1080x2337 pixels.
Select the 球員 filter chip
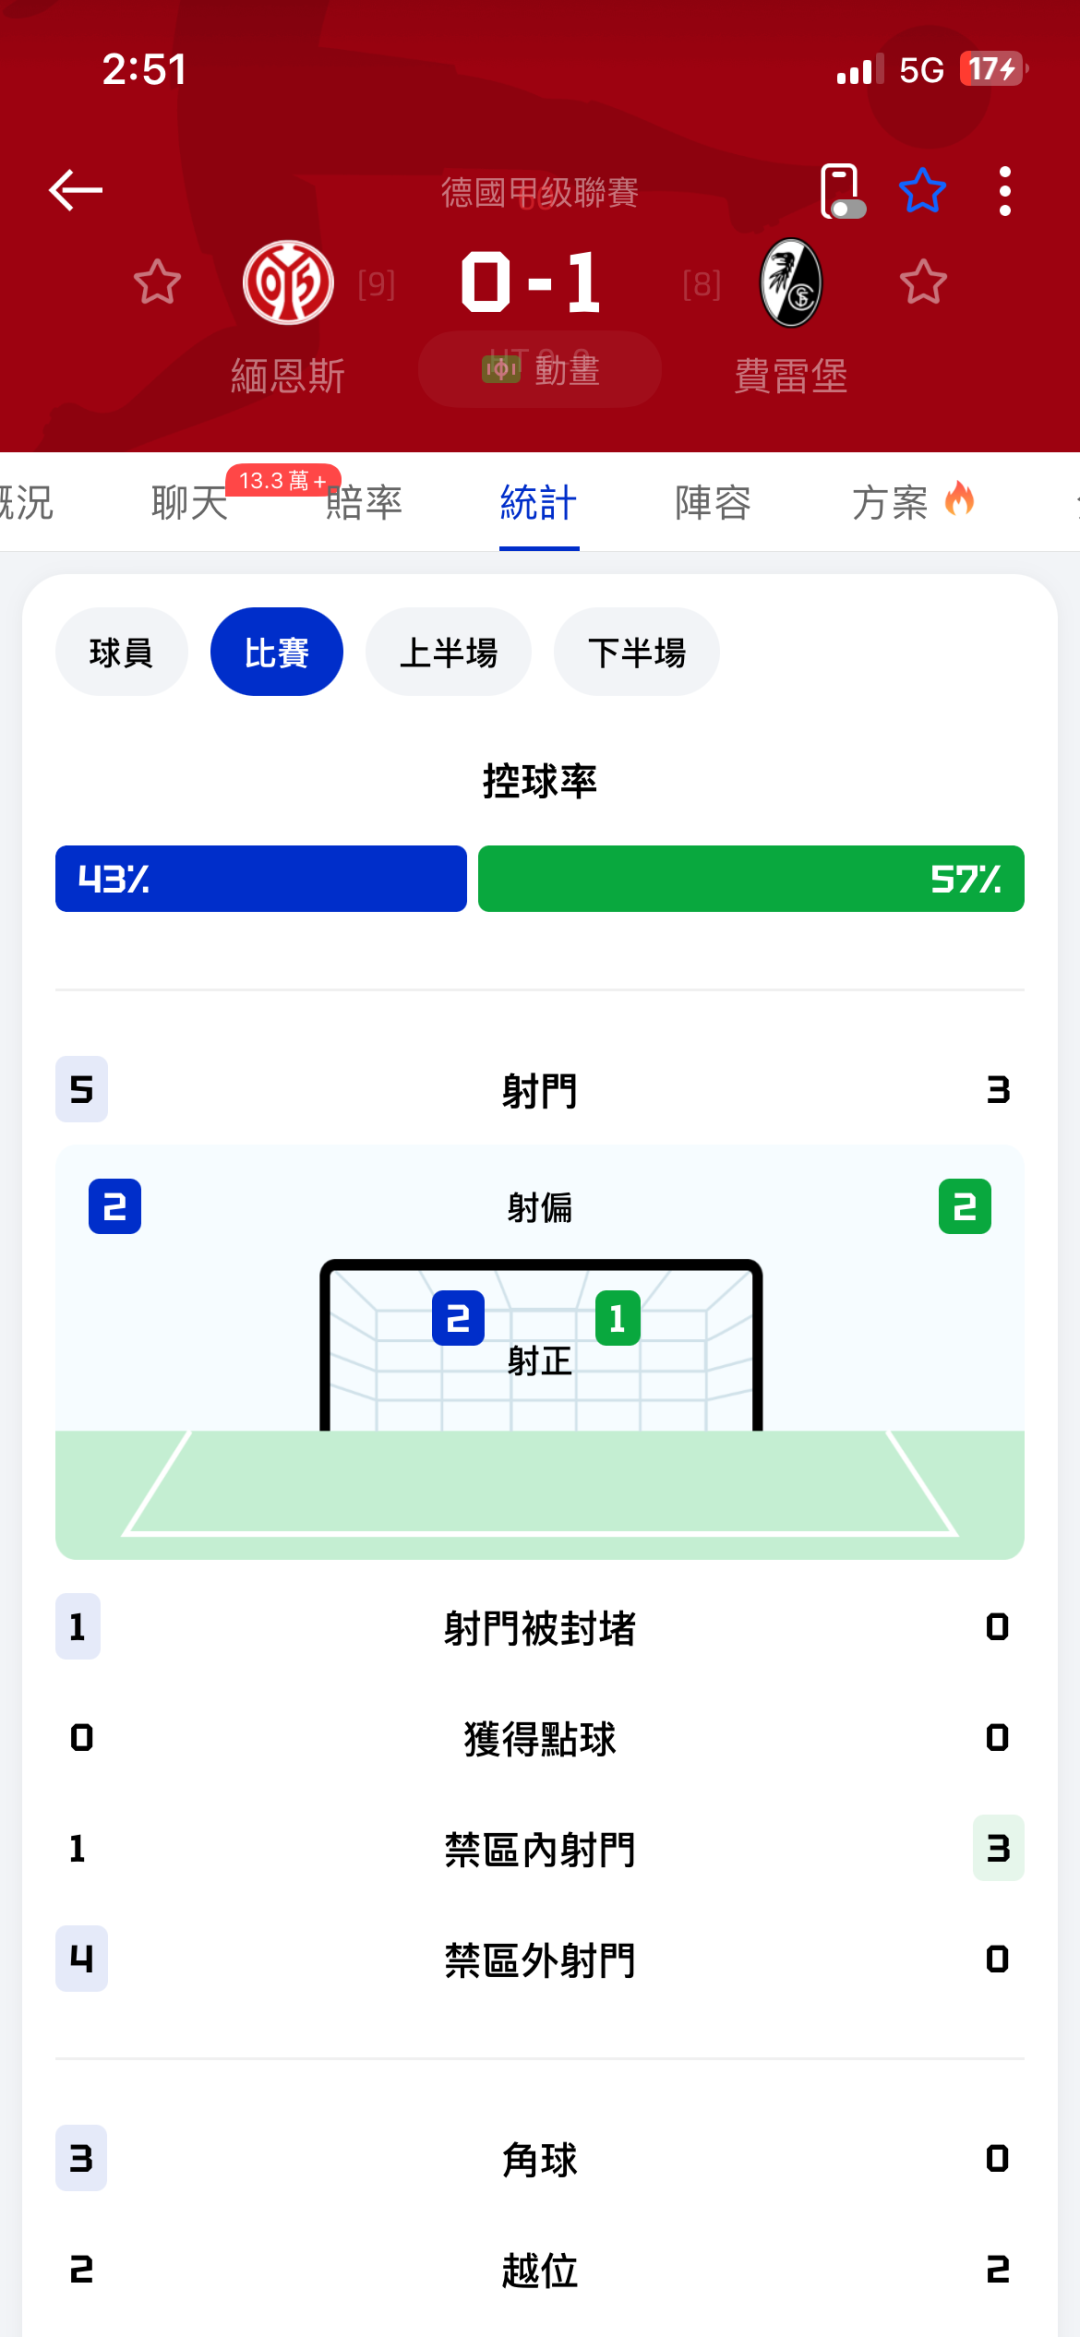(x=121, y=652)
